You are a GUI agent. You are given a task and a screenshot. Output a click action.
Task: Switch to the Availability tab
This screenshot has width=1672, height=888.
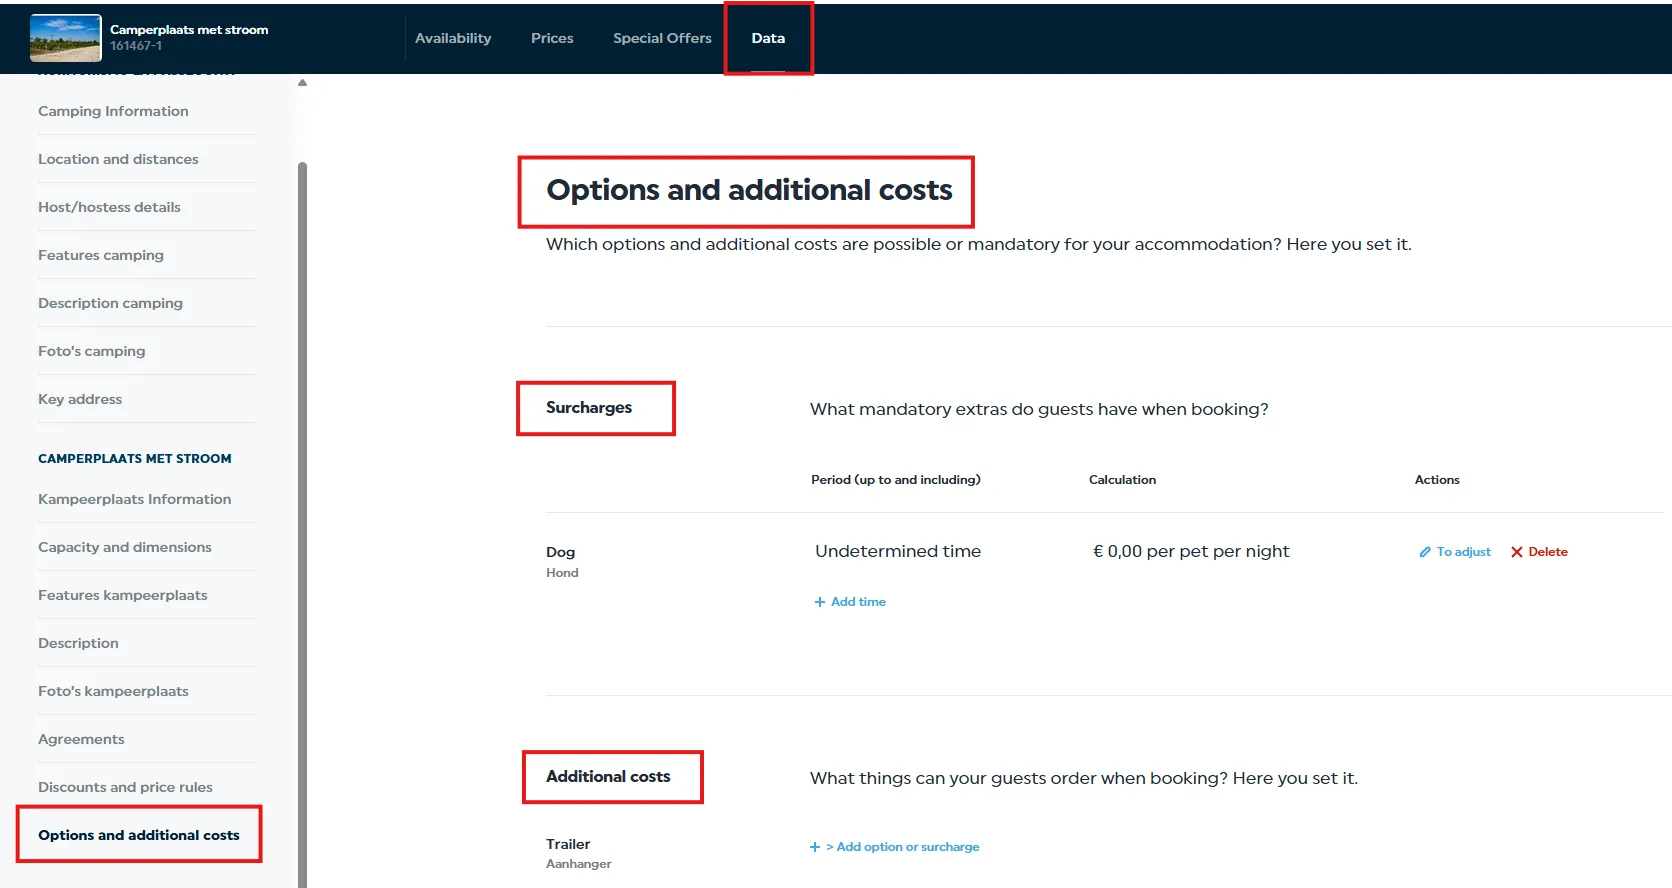click(x=453, y=38)
